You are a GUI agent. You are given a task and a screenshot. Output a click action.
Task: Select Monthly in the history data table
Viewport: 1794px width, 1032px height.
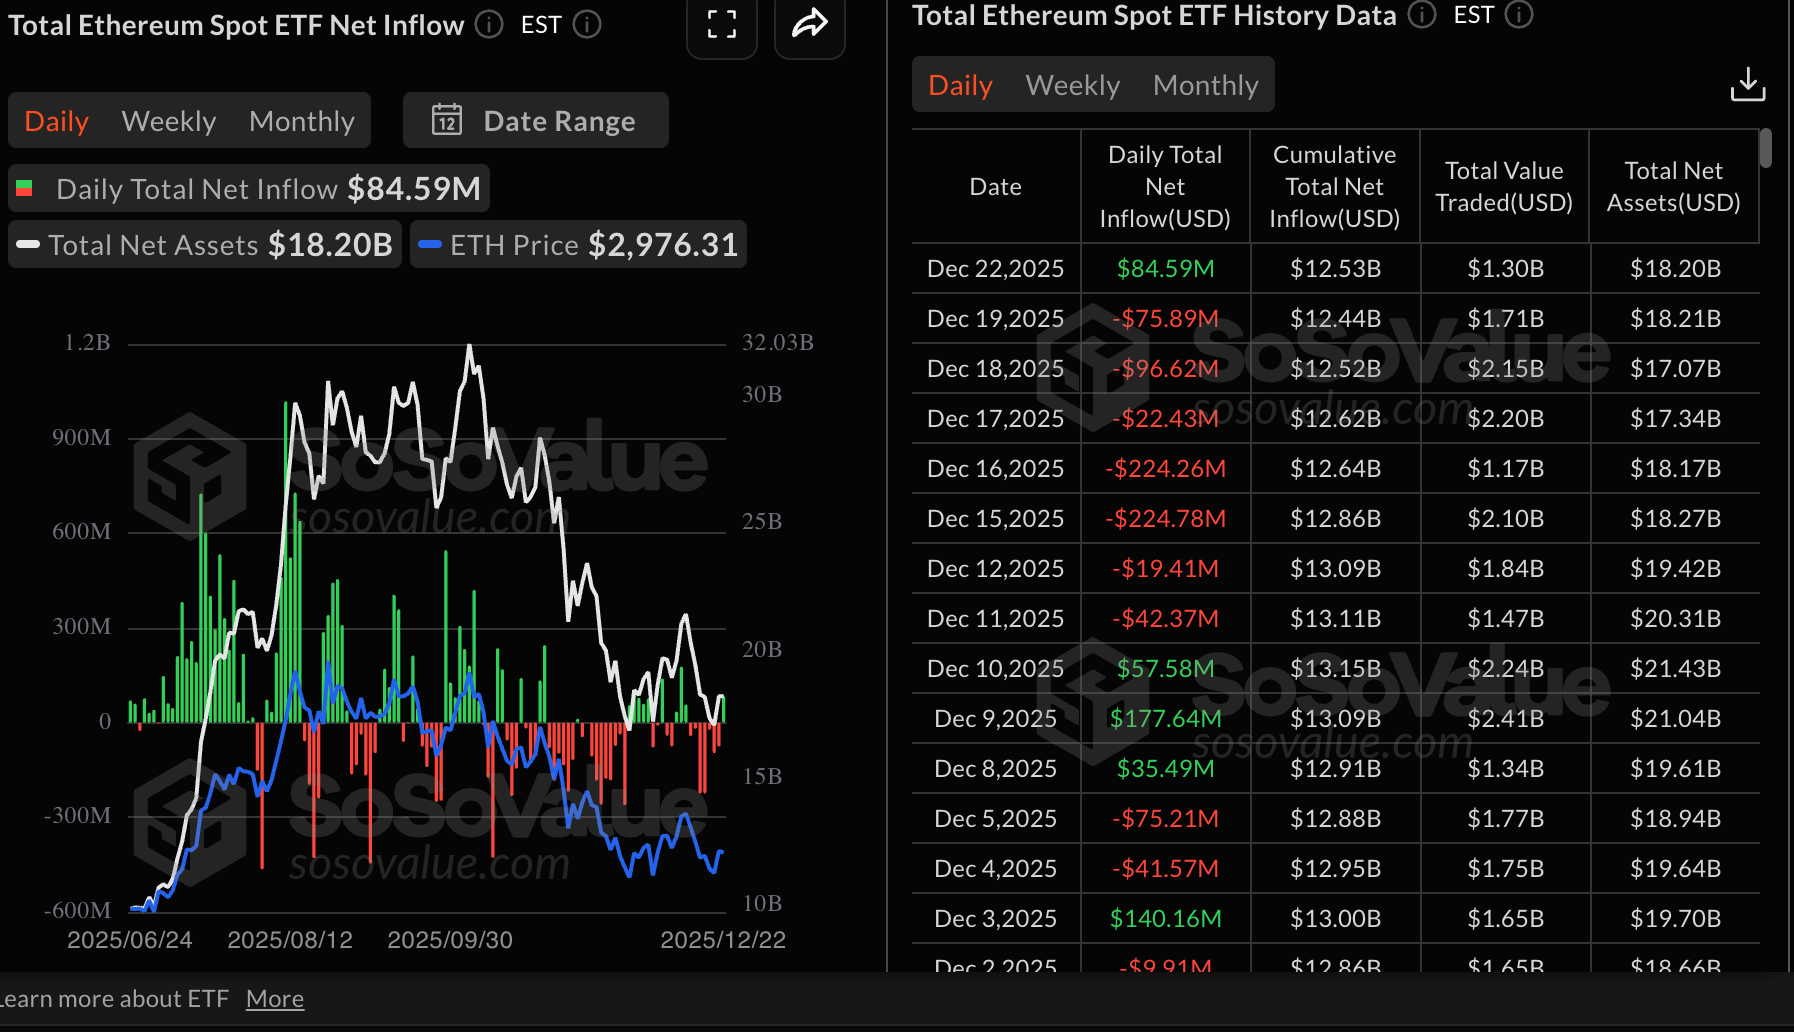1205,85
